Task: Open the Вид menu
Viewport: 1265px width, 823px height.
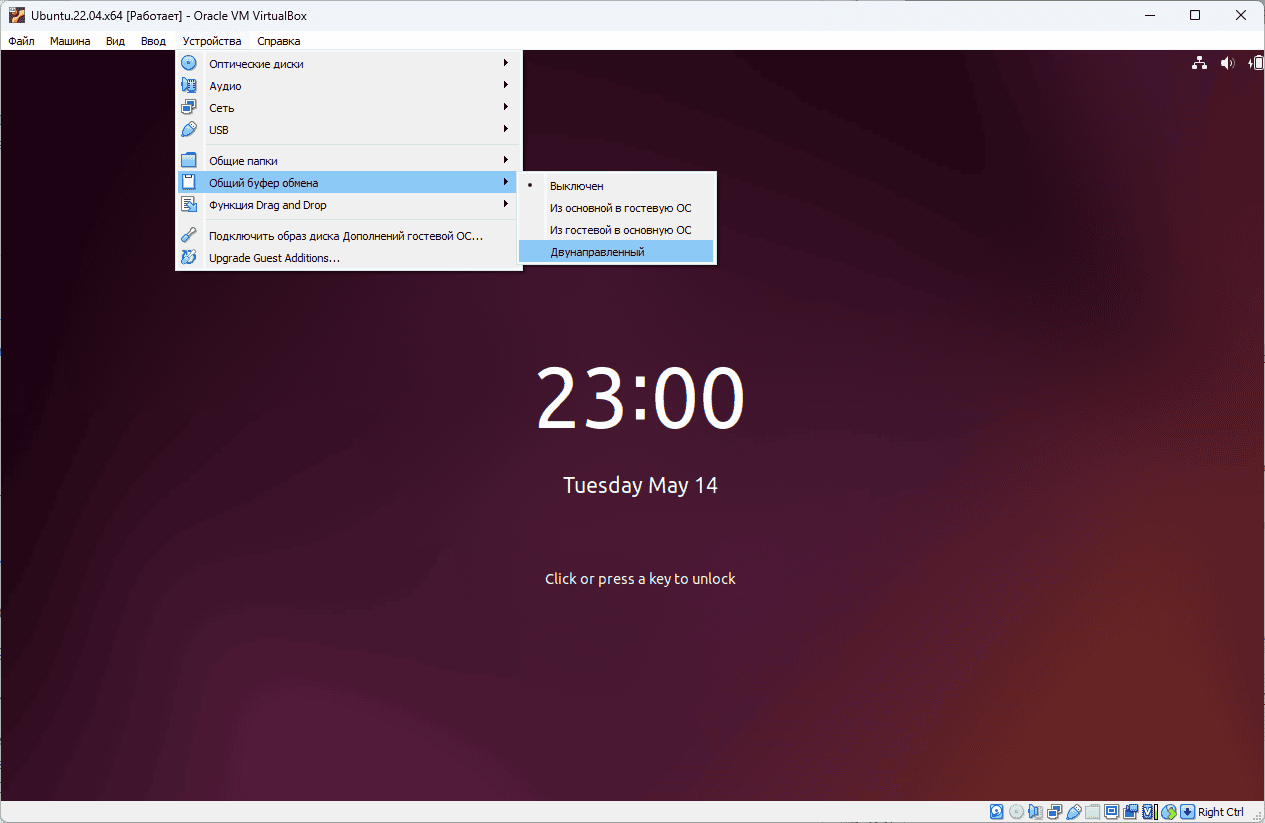Action: point(115,41)
